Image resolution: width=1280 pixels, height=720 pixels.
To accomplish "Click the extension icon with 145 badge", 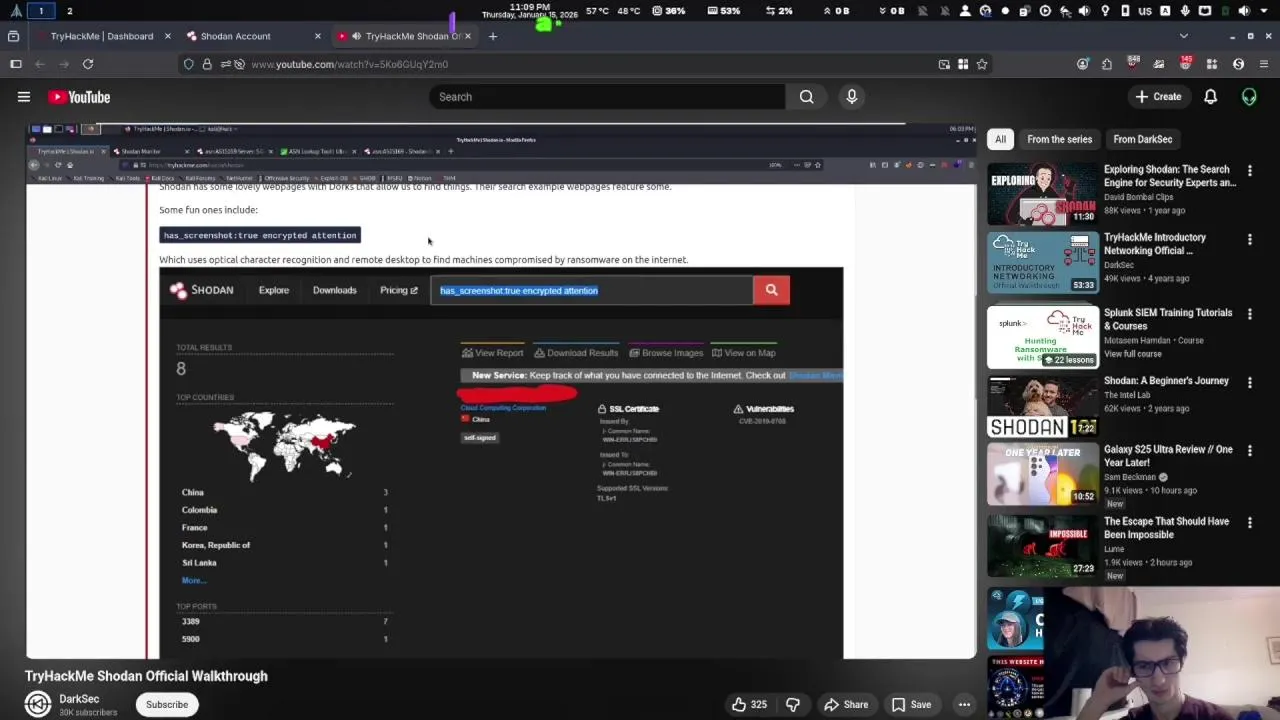I will 1185,64.
